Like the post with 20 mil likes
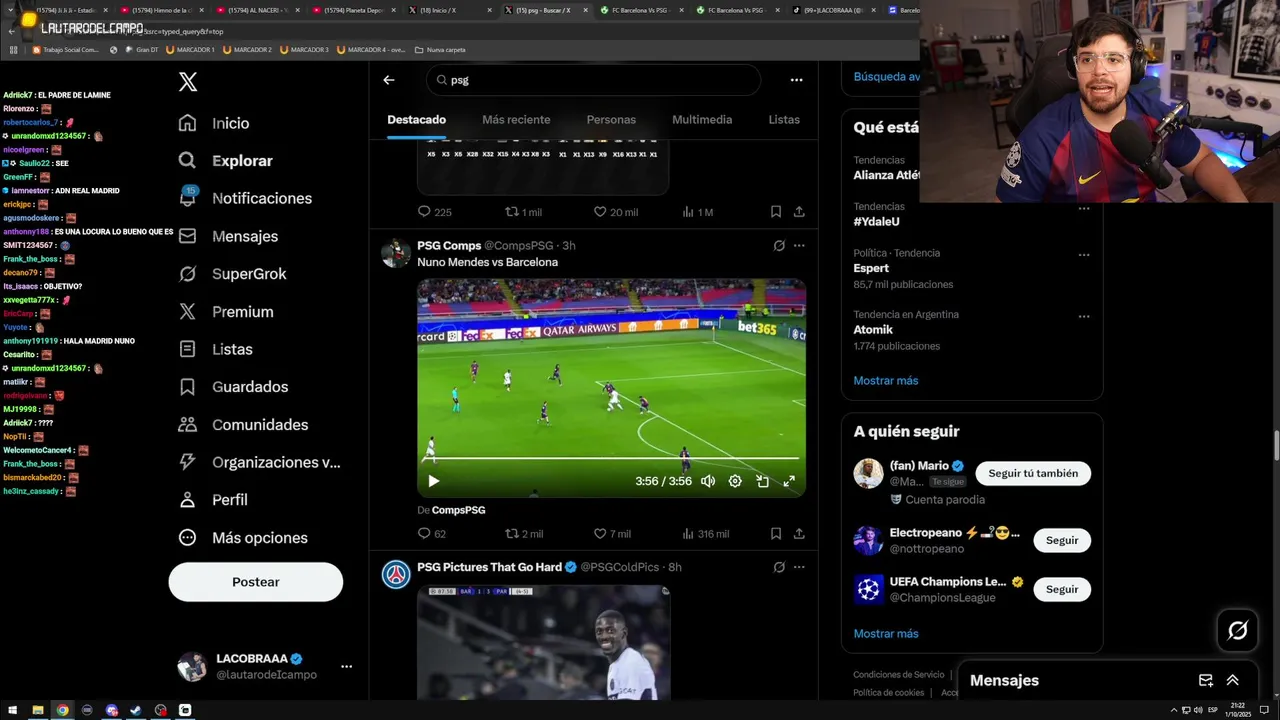This screenshot has width=1280, height=720. coord(615,212)
